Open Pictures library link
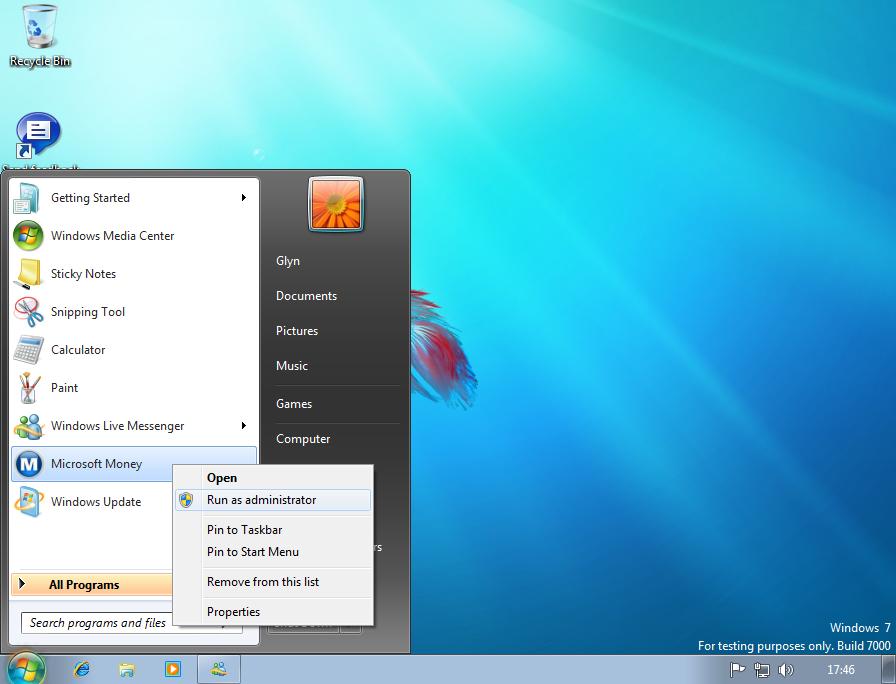896x684 pixels. [x=297, y=331]
